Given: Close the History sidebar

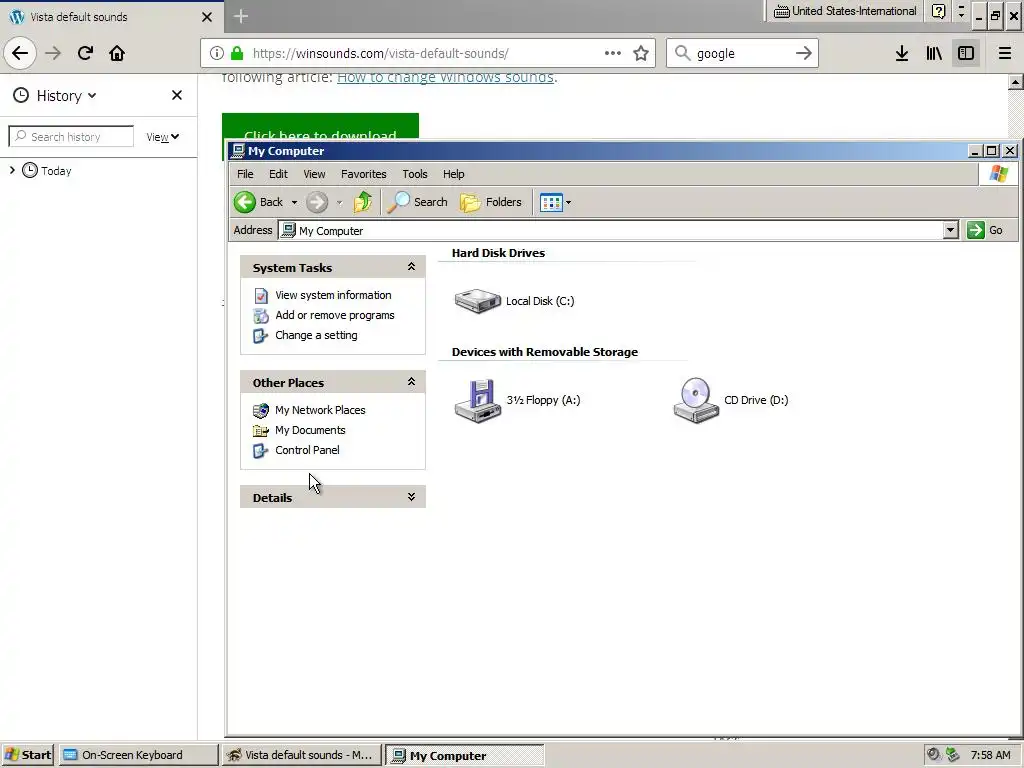Looking at the screenshot, I should click(x=176, y=95).
